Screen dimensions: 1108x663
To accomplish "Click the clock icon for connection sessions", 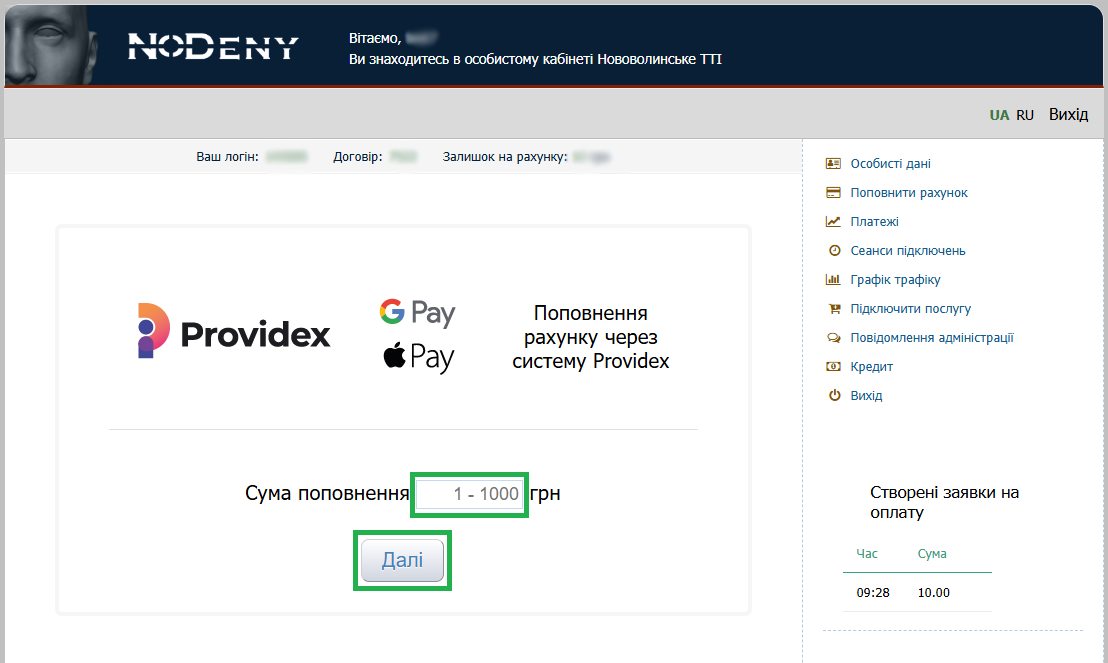I will point(835,250).
